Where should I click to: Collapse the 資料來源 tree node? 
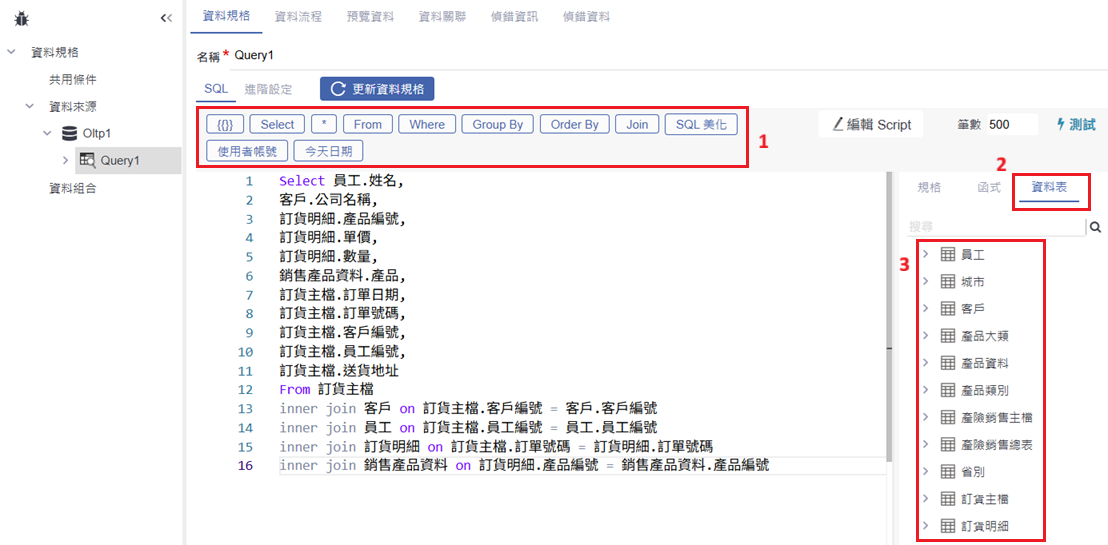pos(30,106)
